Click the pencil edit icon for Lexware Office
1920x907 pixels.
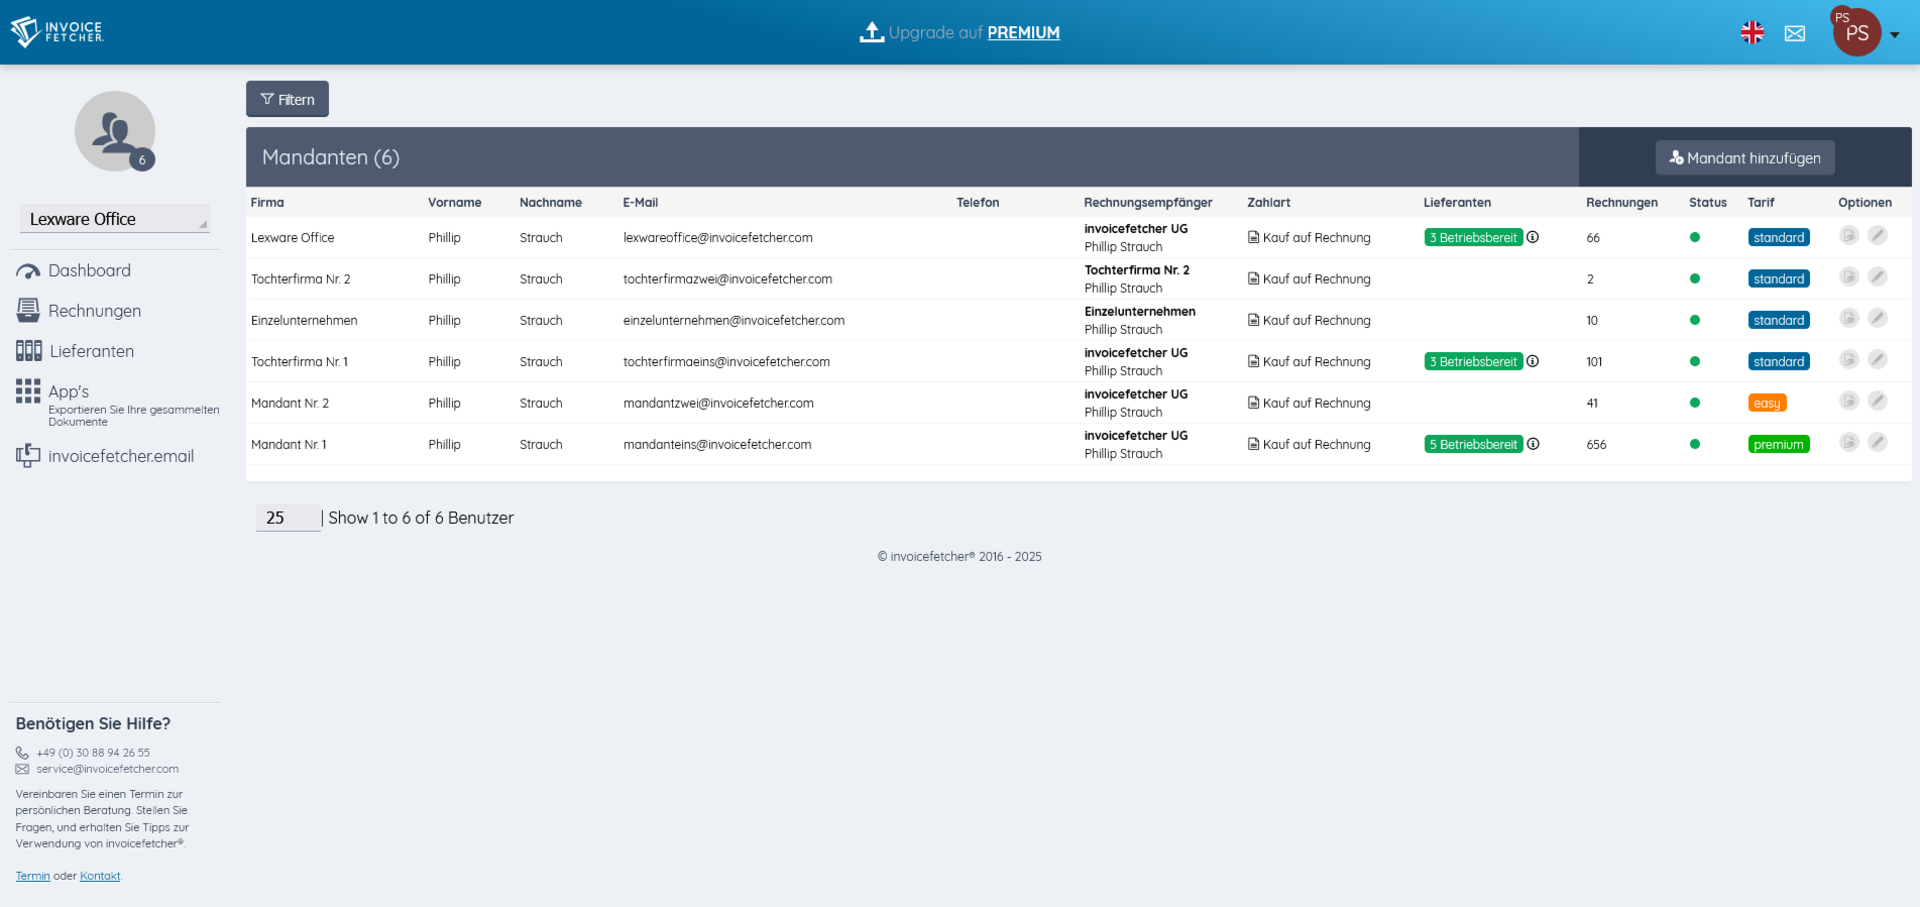click(1877, 236)
